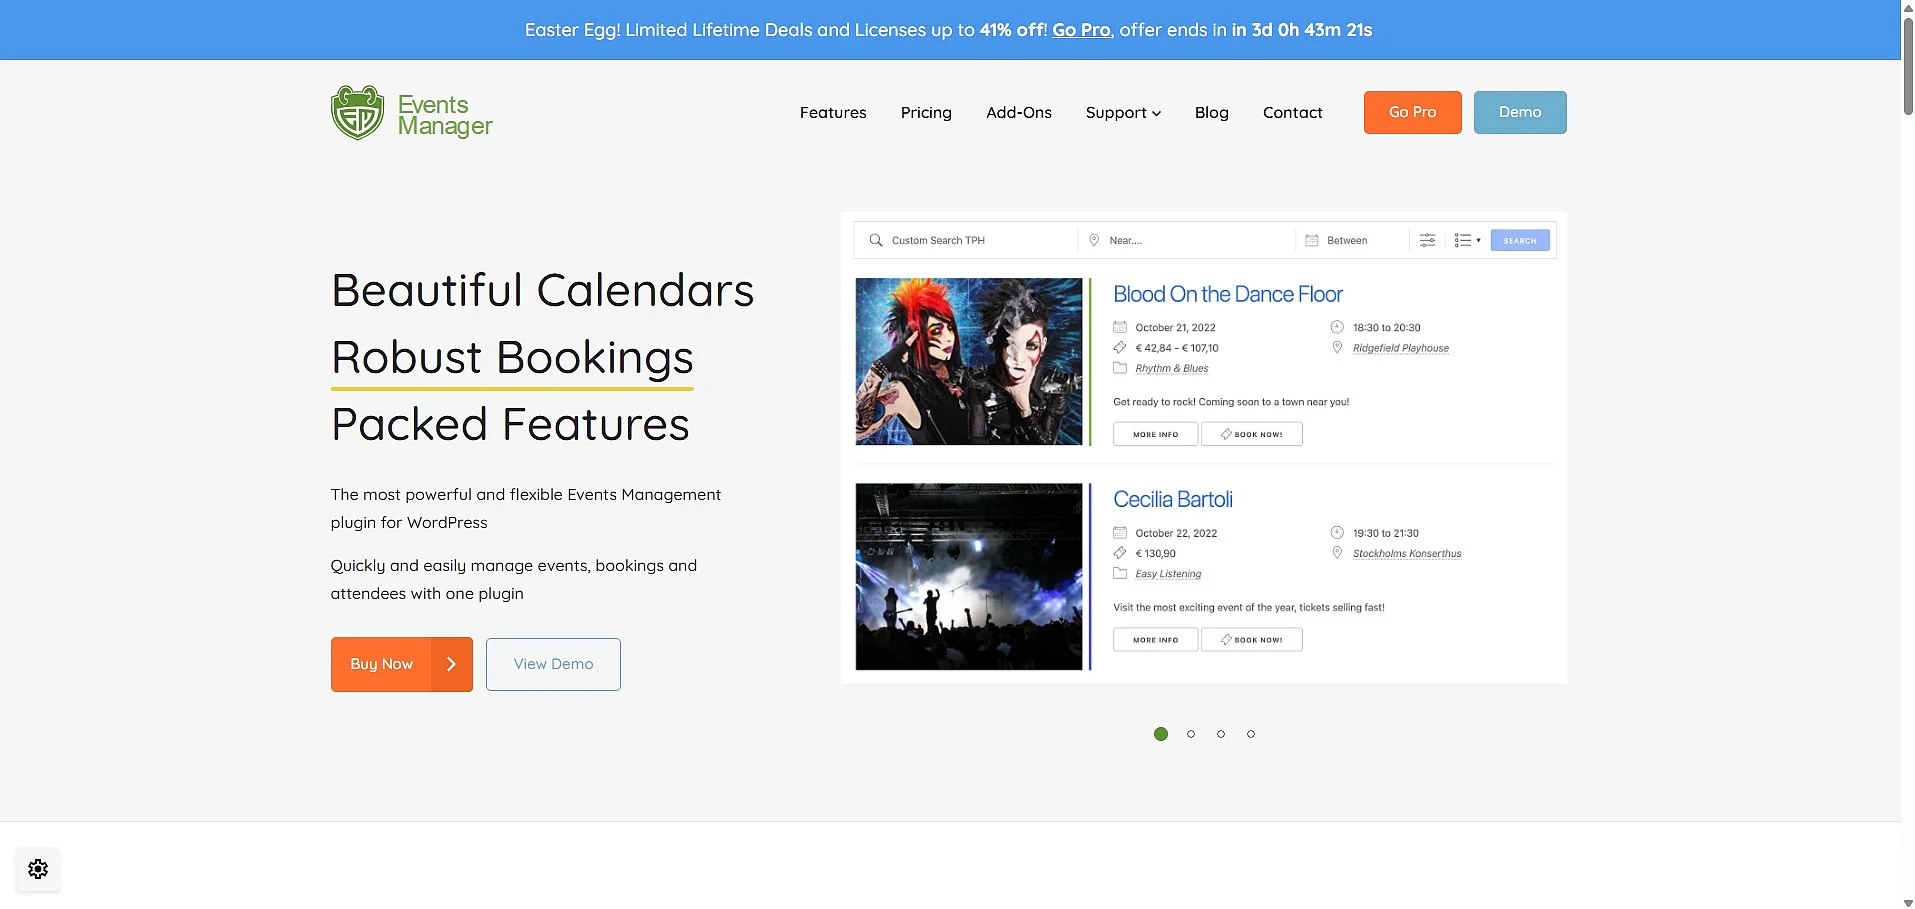This screenshot has width=1915, height=909.
Task: Click Book Now for Blood On the Dance Floor
Action: pos(1252,434)
